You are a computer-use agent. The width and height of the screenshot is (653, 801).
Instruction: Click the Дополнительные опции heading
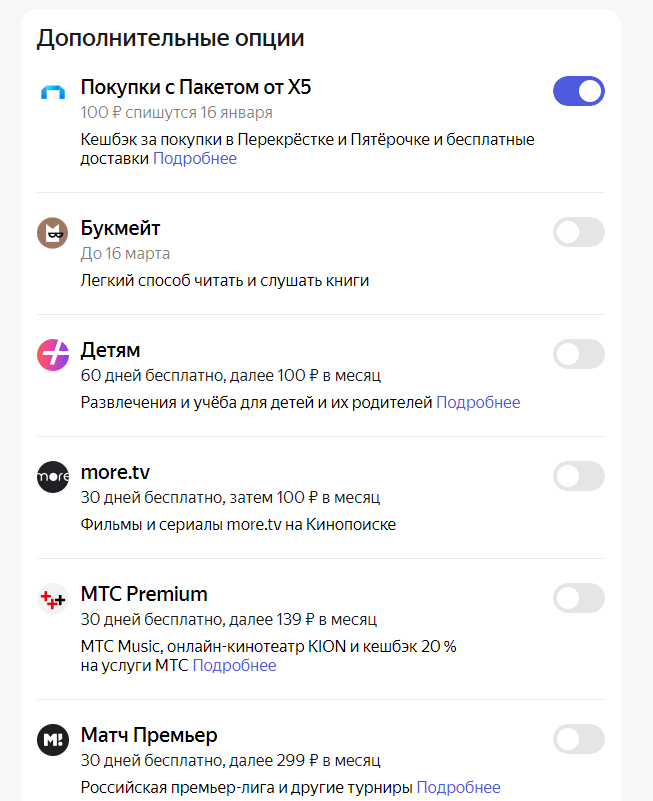[x=170, y=39]
